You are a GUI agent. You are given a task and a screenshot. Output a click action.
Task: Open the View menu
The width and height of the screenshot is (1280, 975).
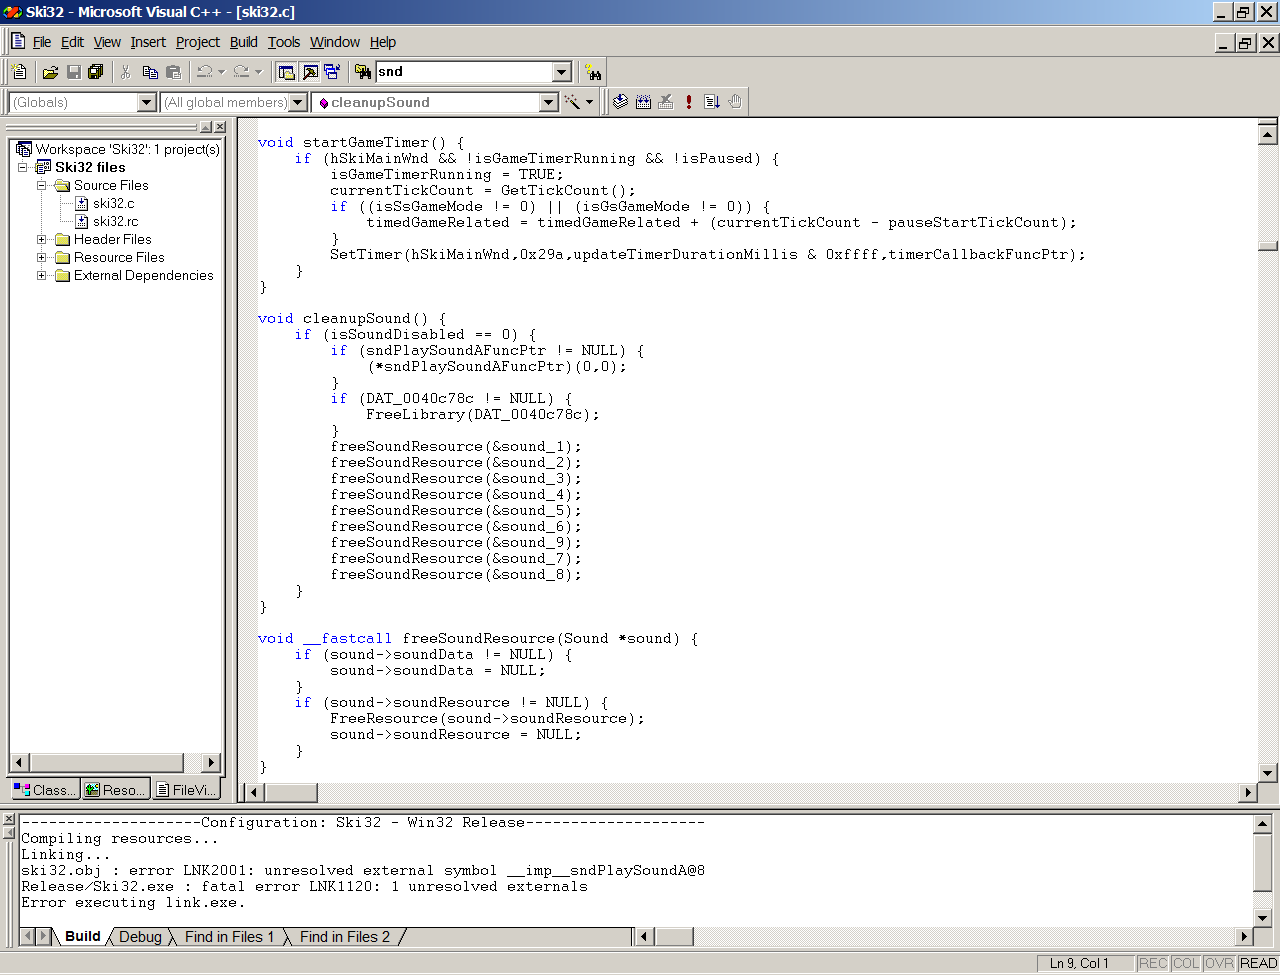click(x=107, y=42)
